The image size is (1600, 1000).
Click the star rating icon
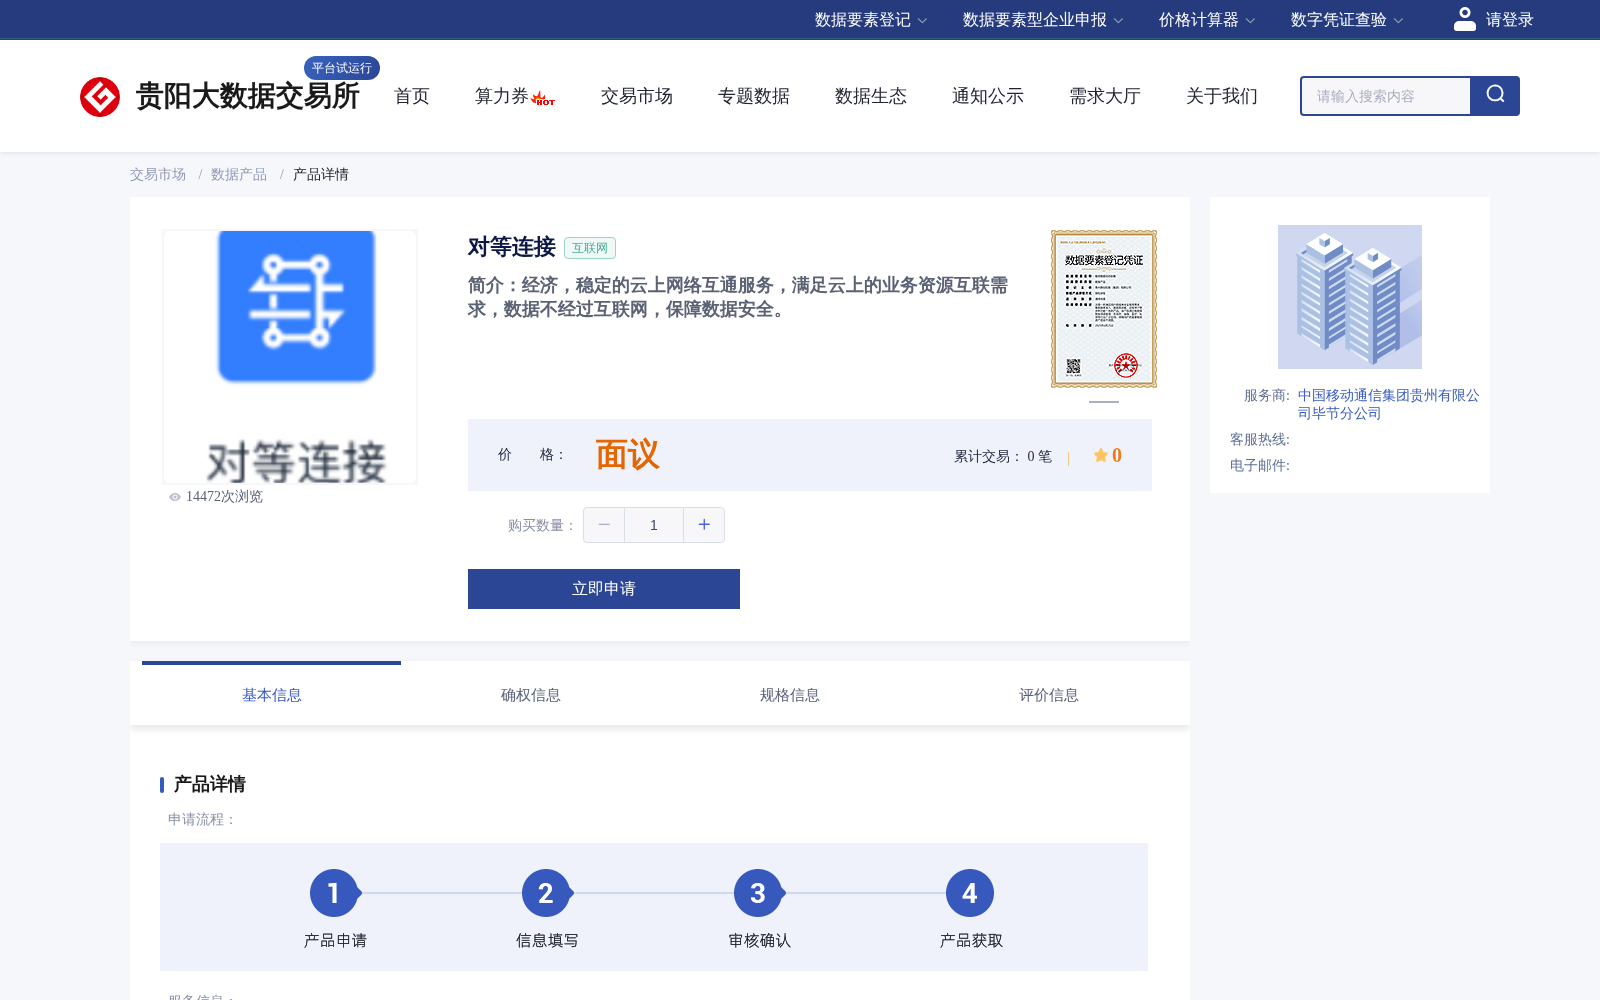[x=1100, y=455]
